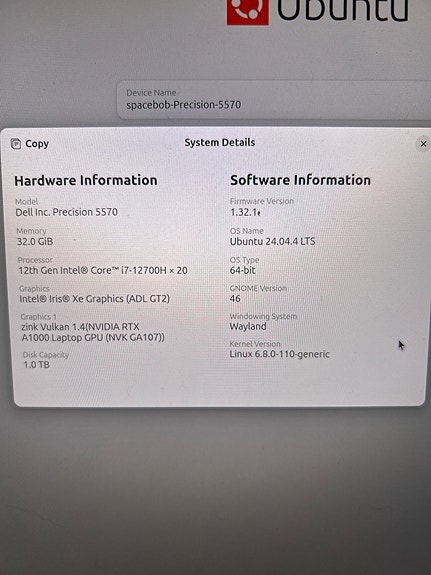
Task: Click the firmware version 1.32.1 value
Action: [x=245, y=212]
